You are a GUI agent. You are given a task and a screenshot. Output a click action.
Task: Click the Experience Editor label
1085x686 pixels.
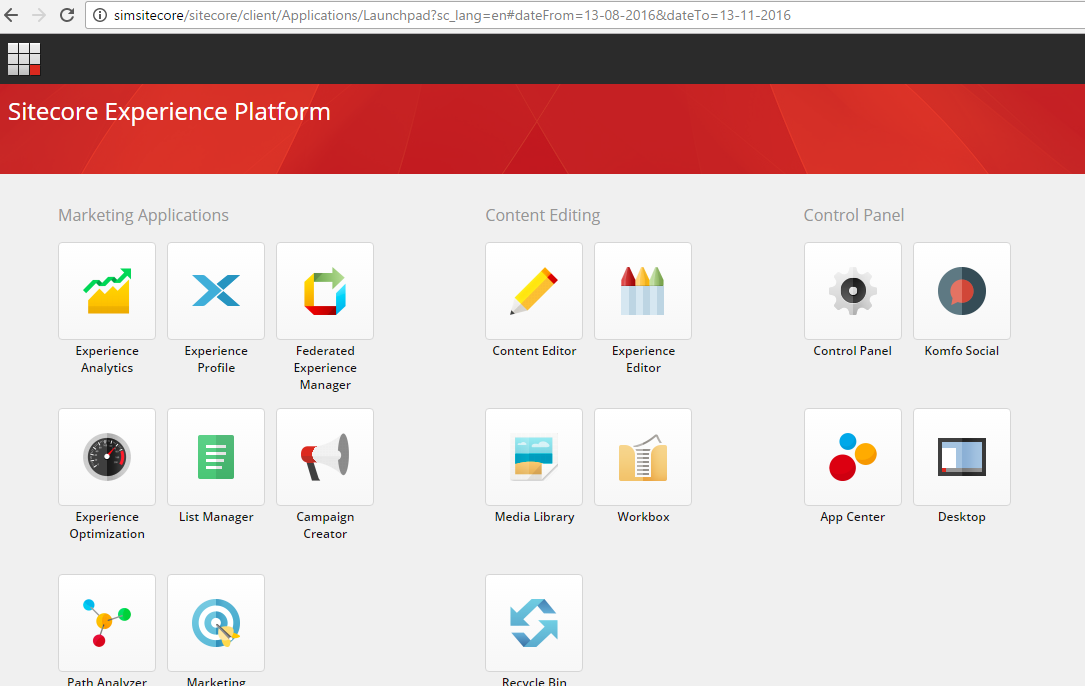click(x=644, y=359)
